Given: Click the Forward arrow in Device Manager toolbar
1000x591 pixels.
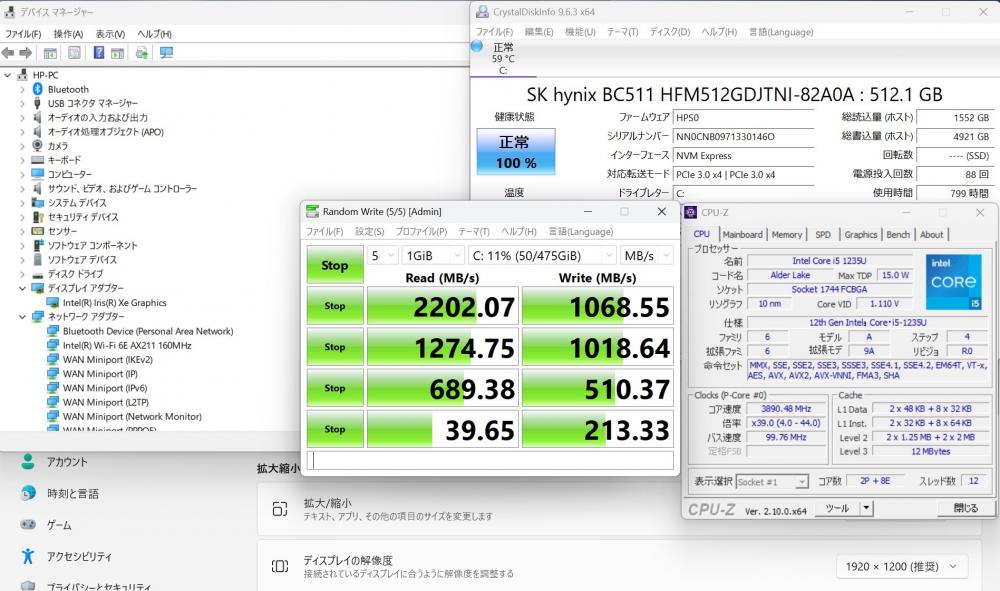Looking at the screenshot, I should tap(26, 53).
